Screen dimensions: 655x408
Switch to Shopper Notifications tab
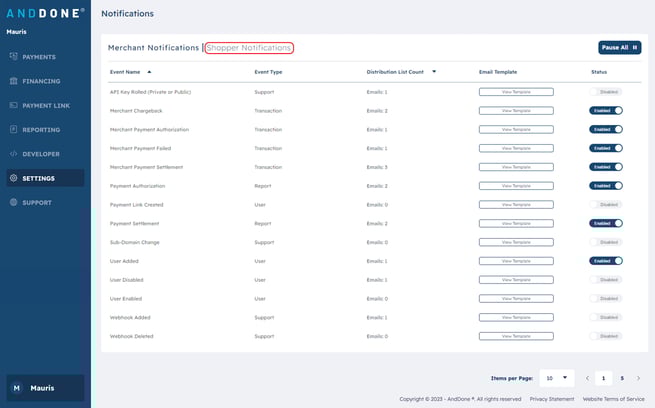point(249,48)
